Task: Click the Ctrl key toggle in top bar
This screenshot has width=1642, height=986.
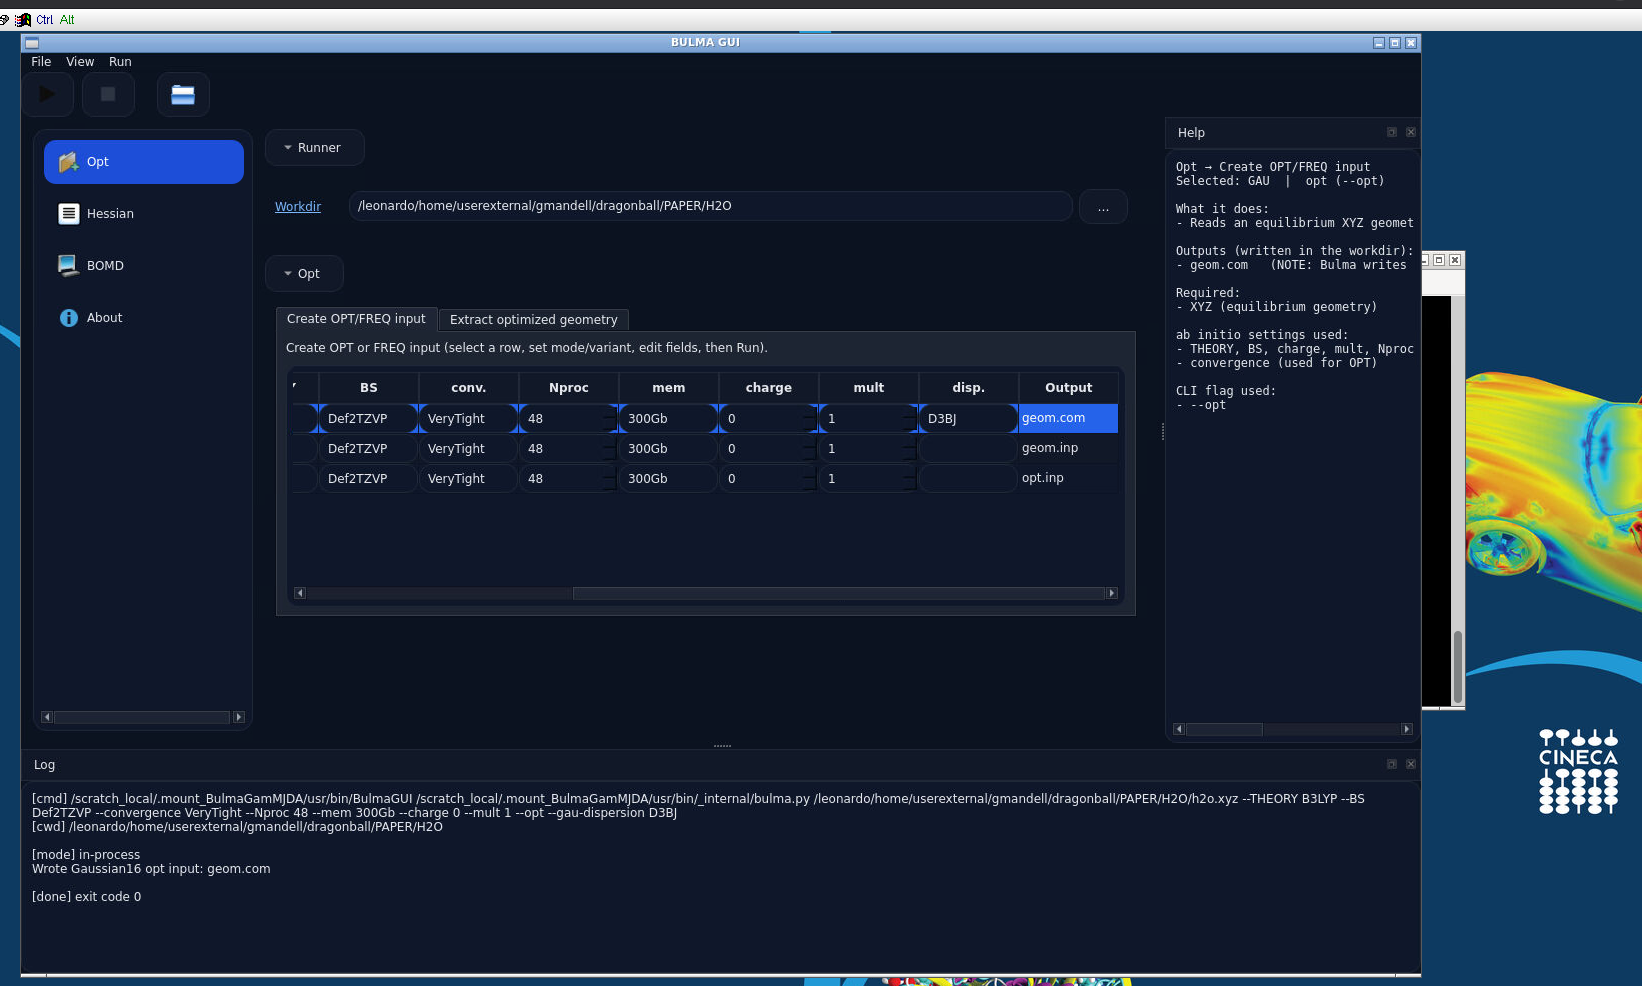Action: (44, 20)
